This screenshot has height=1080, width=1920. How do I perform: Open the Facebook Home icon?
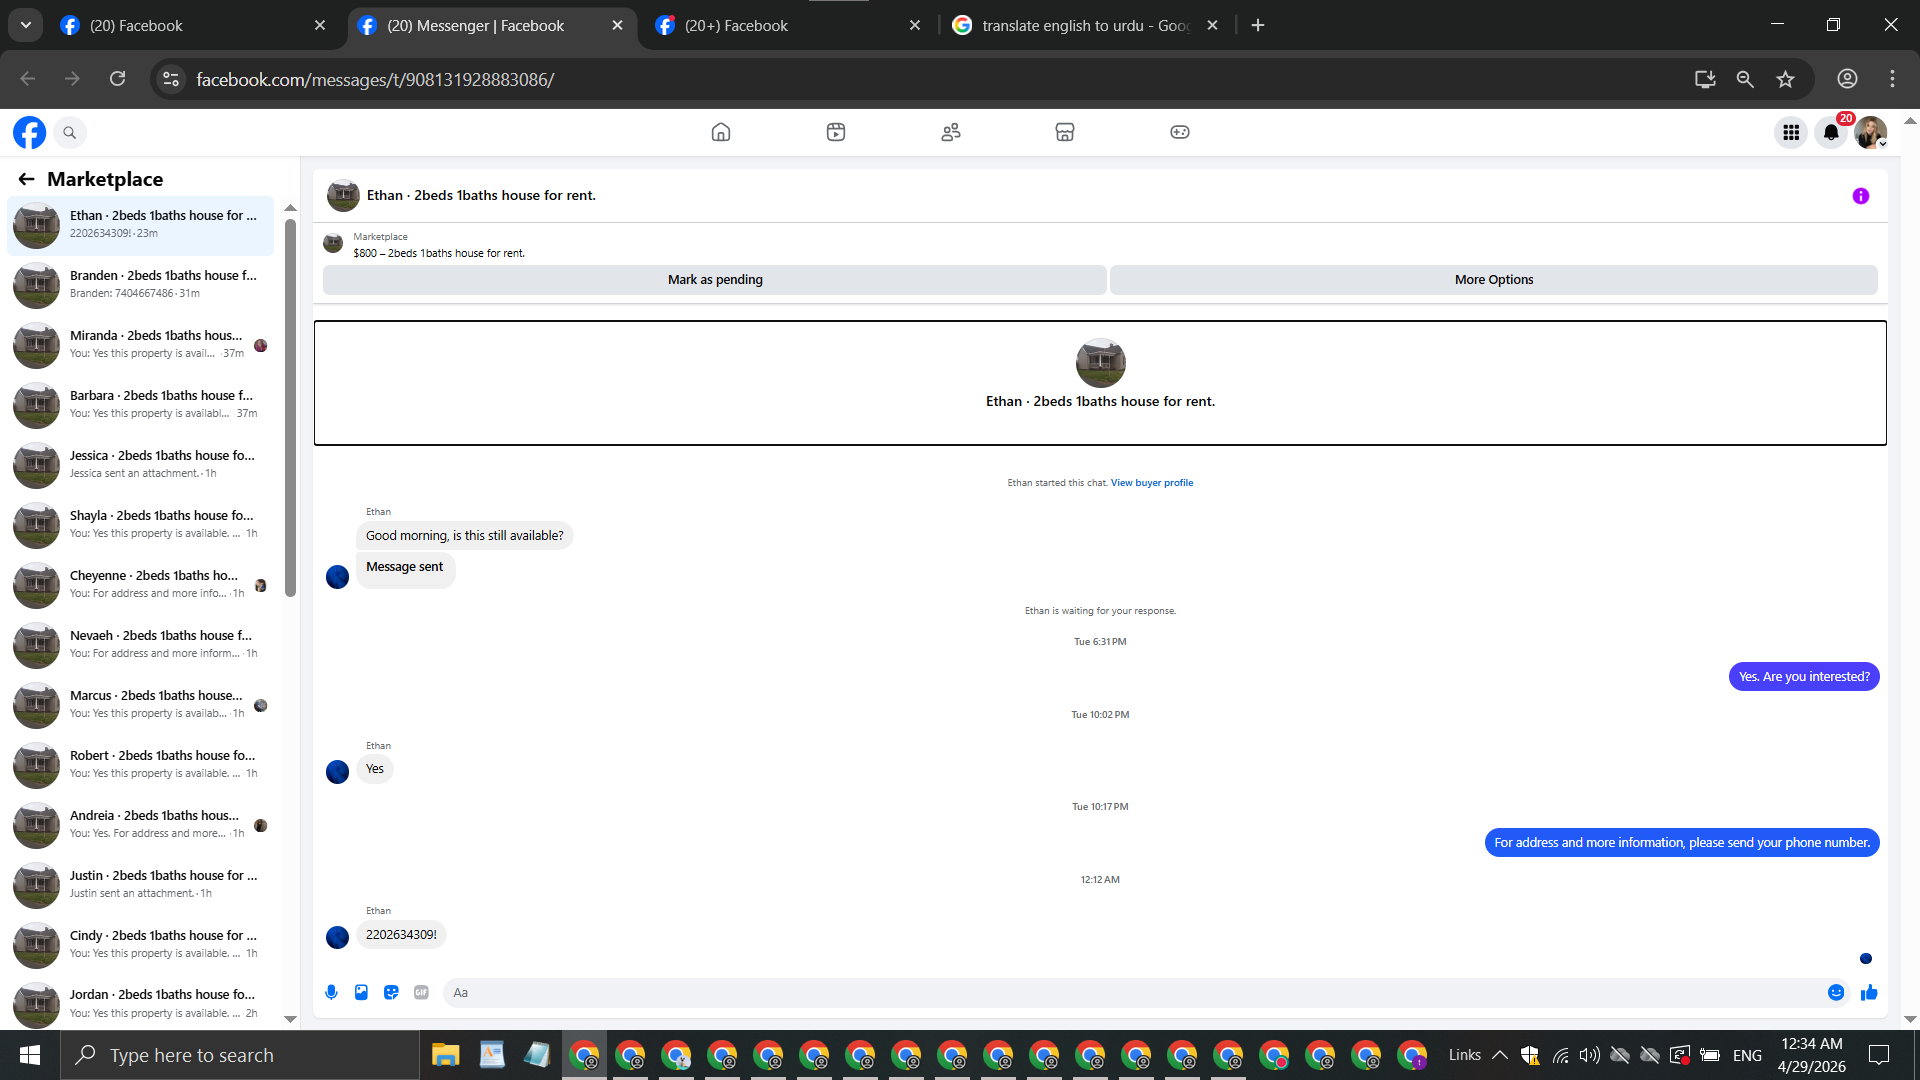click(x=720, y=132)
